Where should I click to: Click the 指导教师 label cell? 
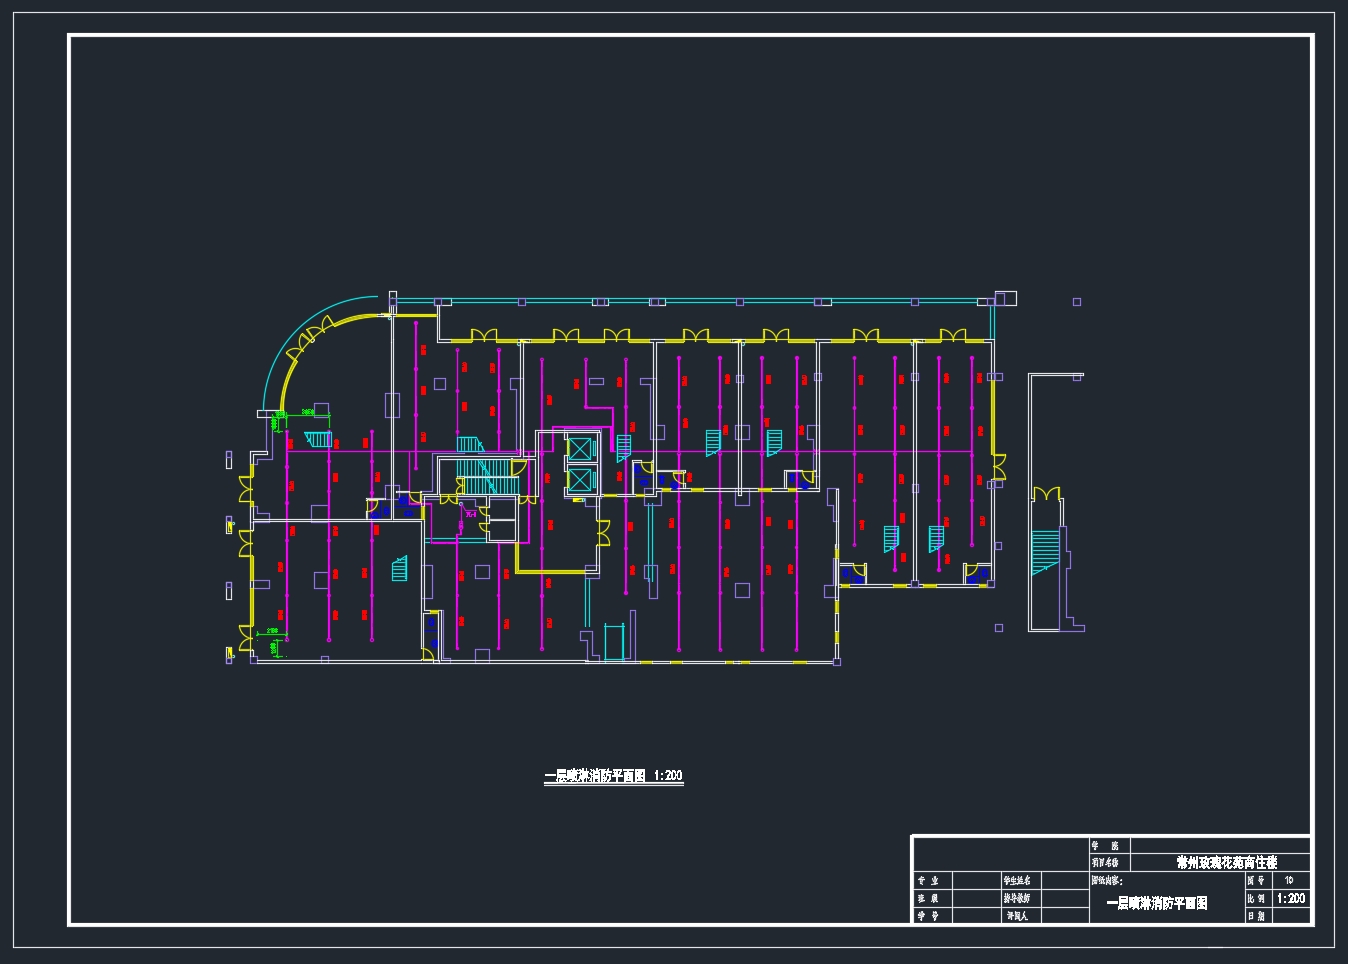pos(1017,898)
